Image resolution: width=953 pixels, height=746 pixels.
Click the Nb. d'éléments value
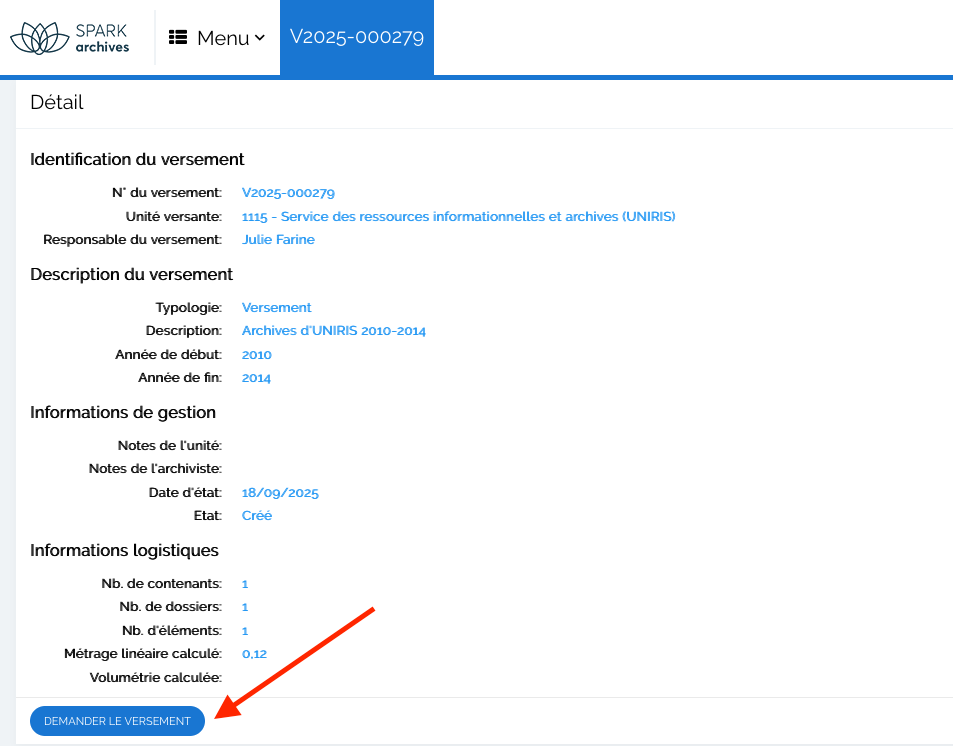pyautogui.click(x=245, y=631)
